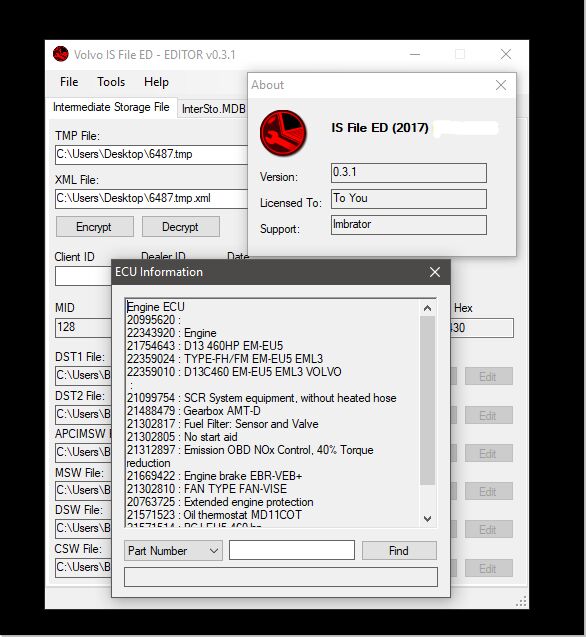Open the Tools menu
586x637 pixels.
point(111,82)
